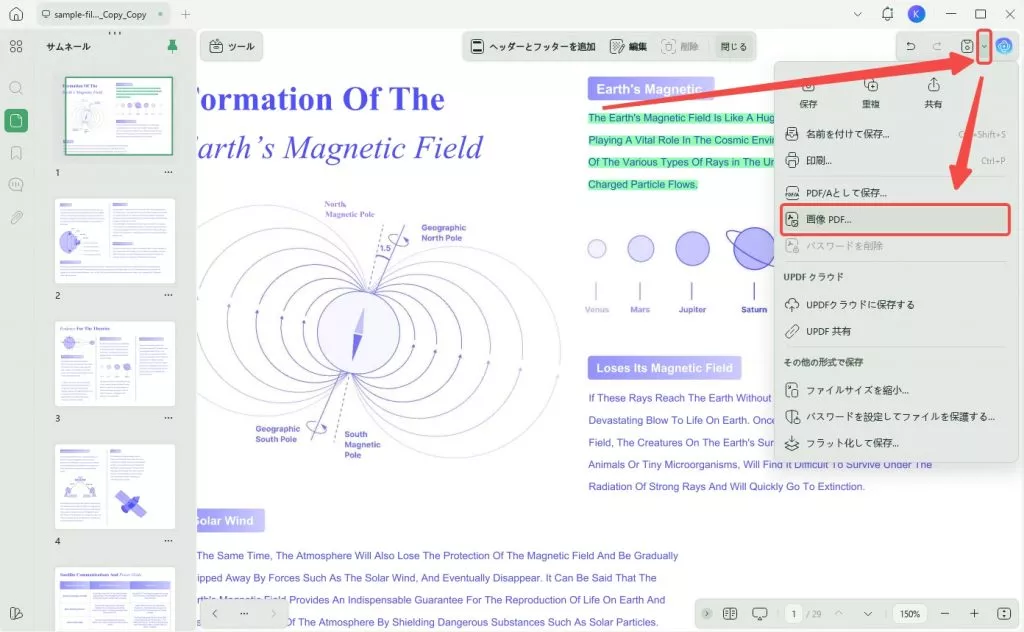Open more options for thumbnail page 2
The height and width of the screenshot is (632, 1024).
click(x=168, y=295)
